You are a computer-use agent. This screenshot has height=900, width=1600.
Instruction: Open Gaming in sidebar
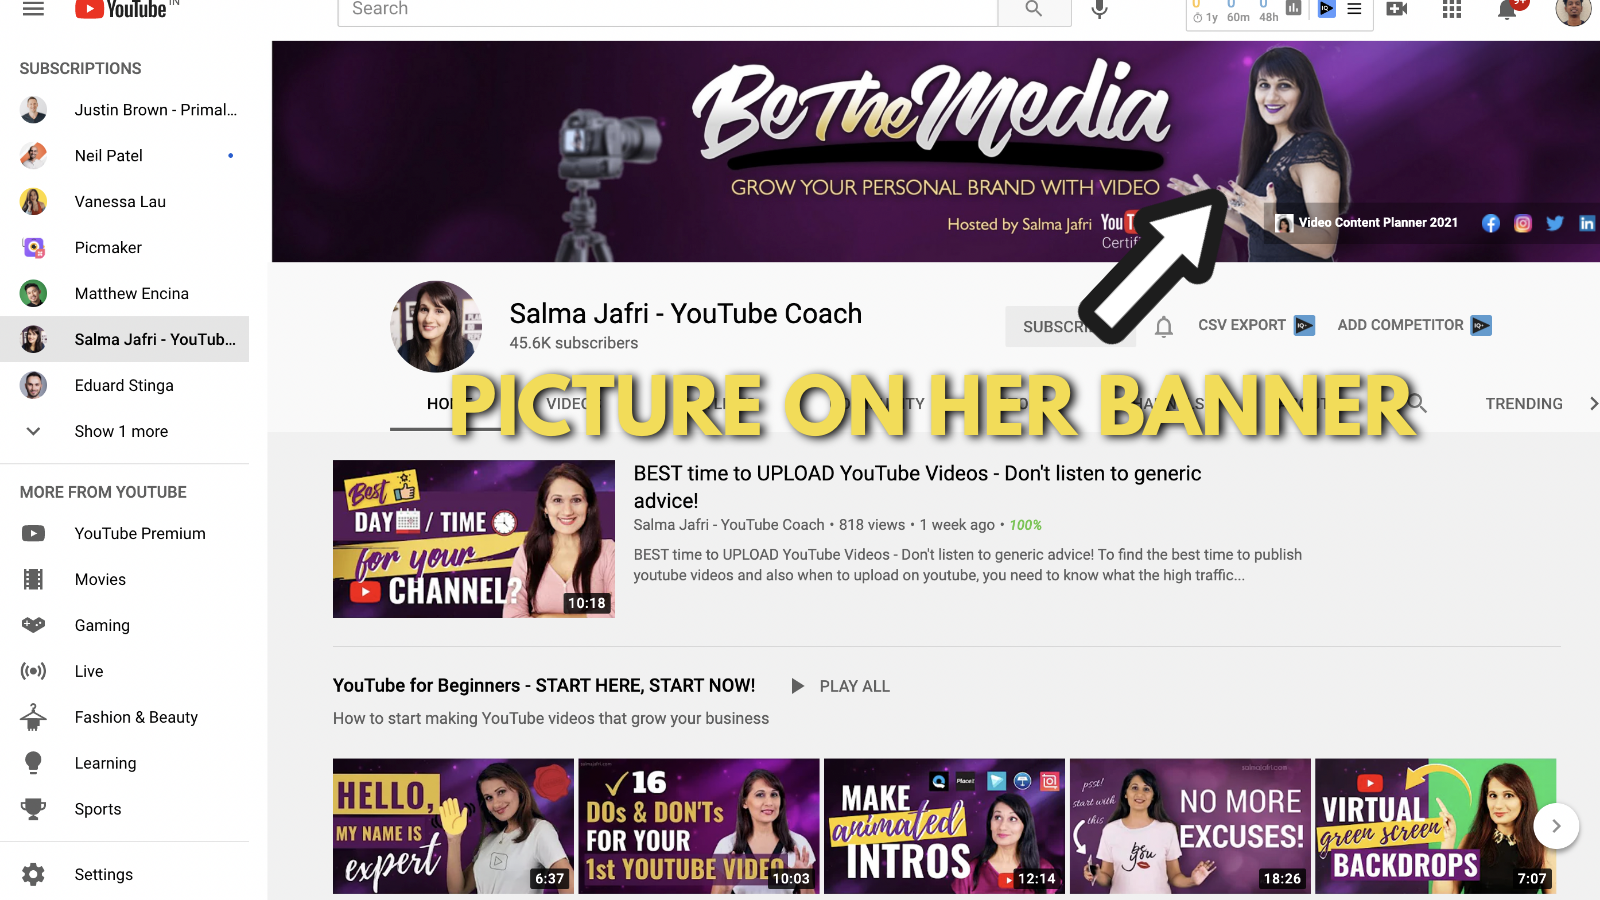coord(125,626)
